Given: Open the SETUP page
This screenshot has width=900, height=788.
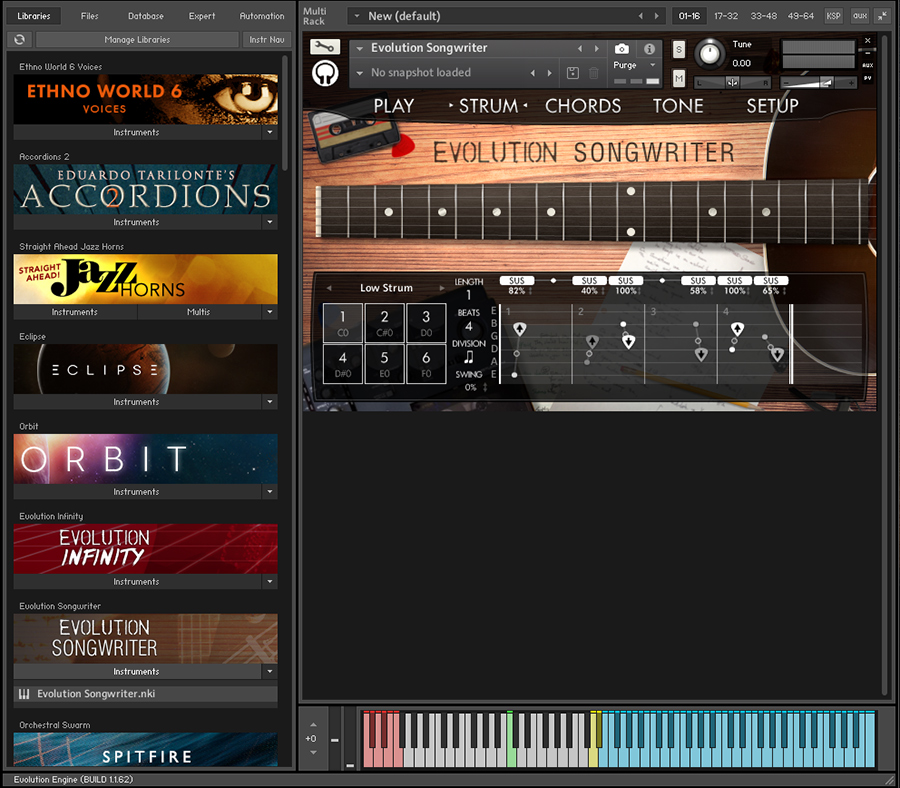Looking at the screenshot, I should (x=772, y=106).
